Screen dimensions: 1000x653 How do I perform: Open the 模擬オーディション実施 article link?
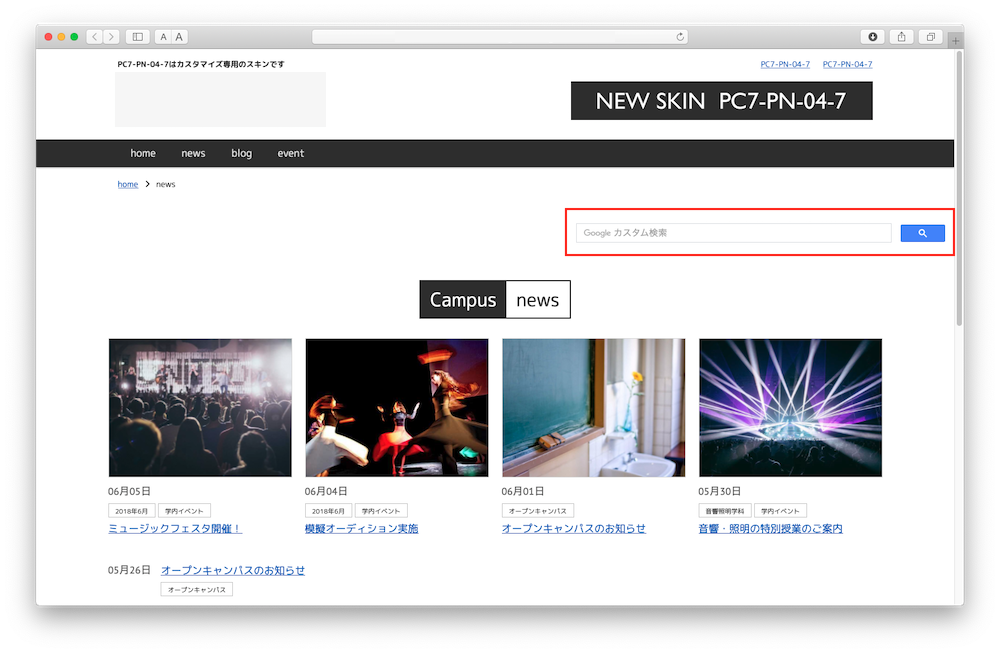(362, 529)
